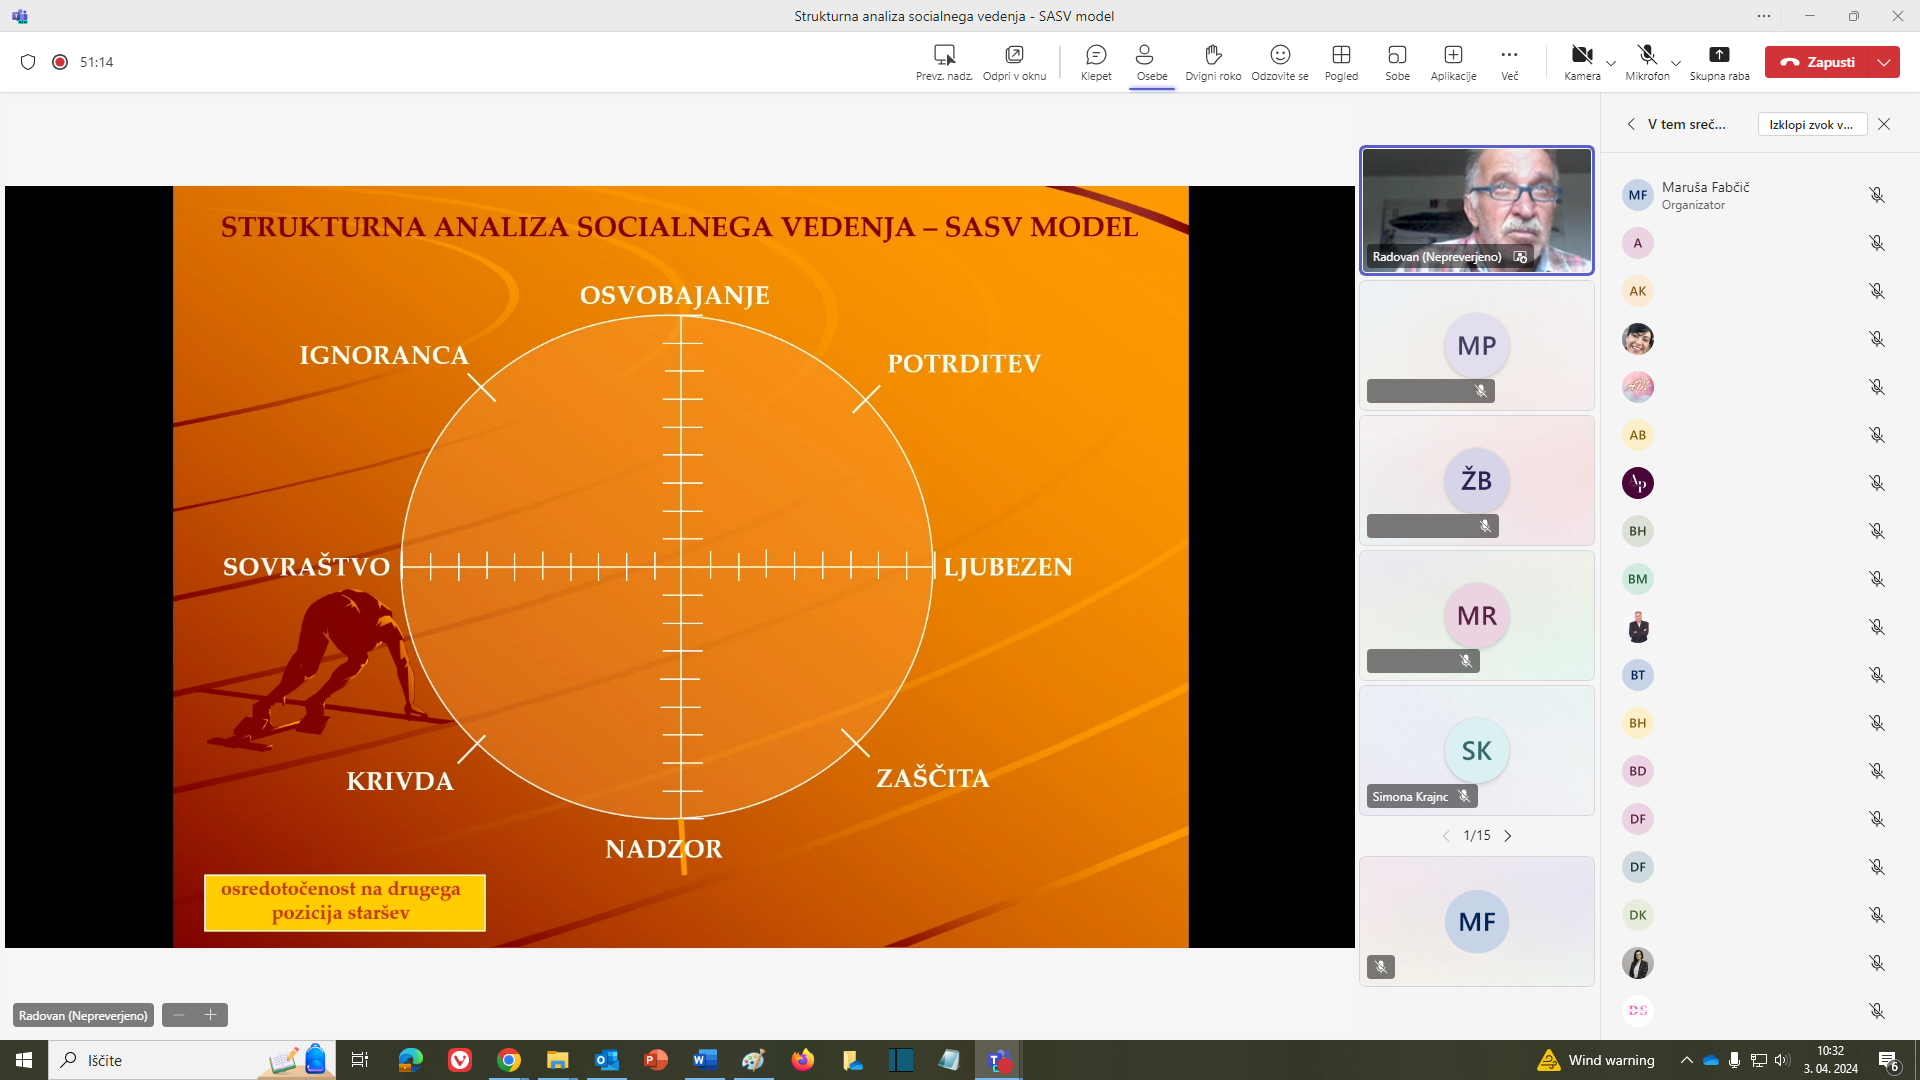Go to previous page of participant tiles
The image size is (1920, 1080).
pyautogui.click(x=1446, y=836)
